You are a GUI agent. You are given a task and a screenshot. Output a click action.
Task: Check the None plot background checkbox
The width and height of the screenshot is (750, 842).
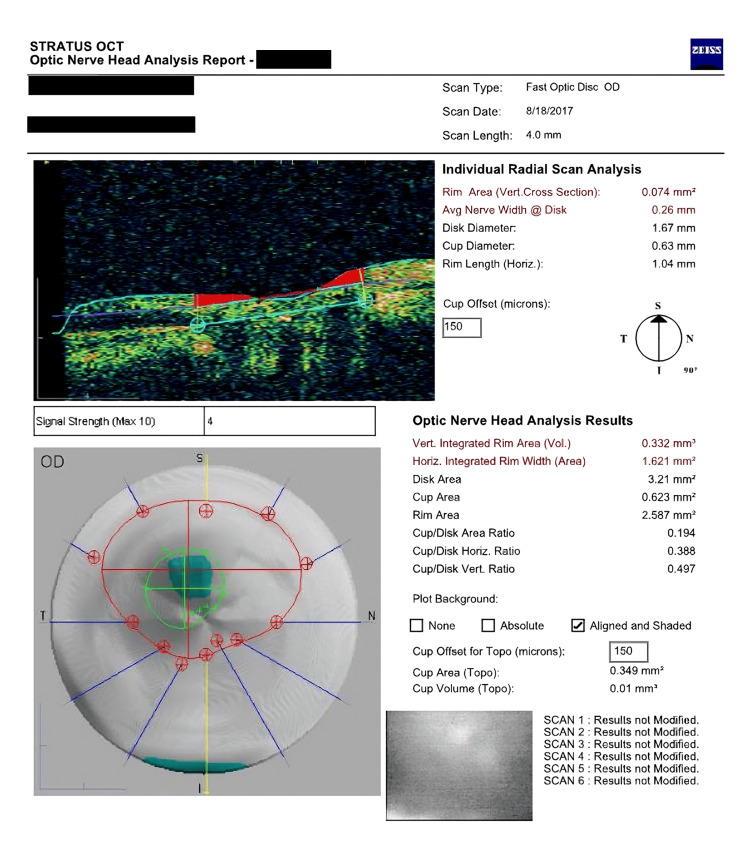(416, 626)
